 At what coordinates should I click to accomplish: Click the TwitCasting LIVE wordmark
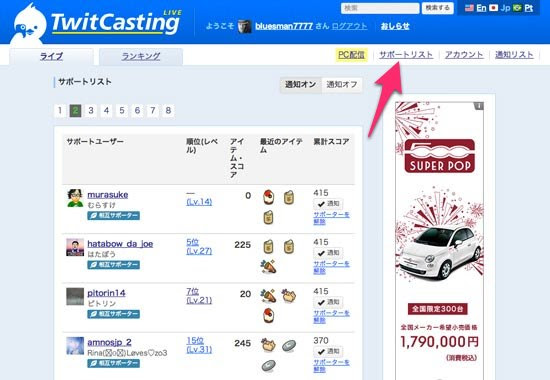pos(116,22)
